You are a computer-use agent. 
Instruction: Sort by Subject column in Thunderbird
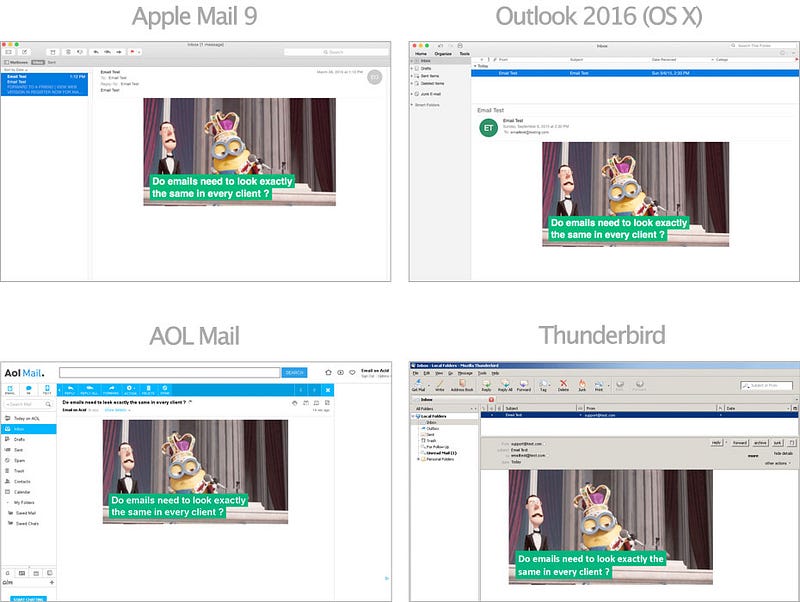pyautogui.click(x=540, y=408)
